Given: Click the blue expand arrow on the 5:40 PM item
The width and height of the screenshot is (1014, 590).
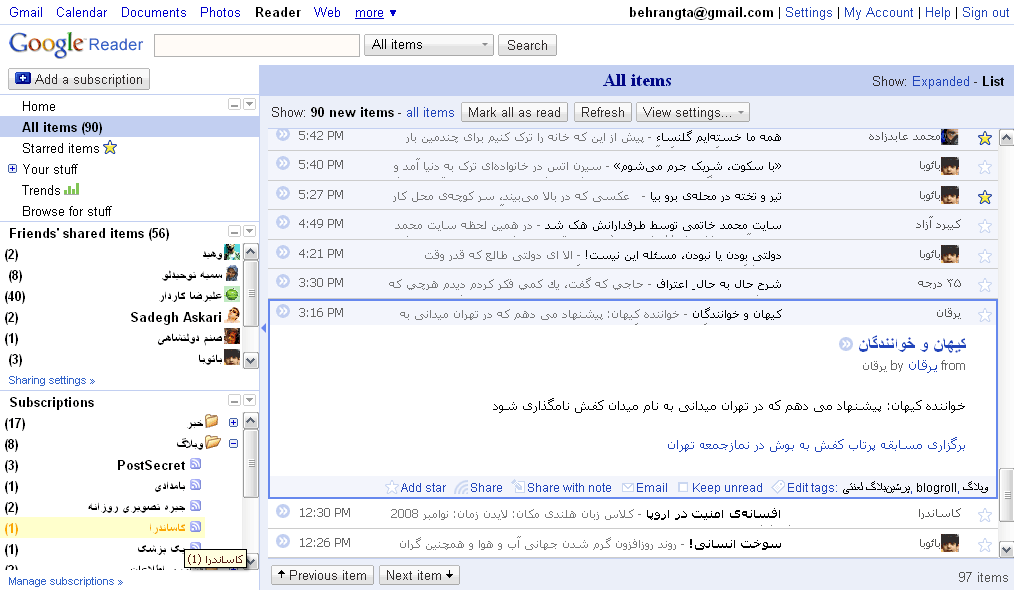Looking at the screenshot, I should [281, 163].
